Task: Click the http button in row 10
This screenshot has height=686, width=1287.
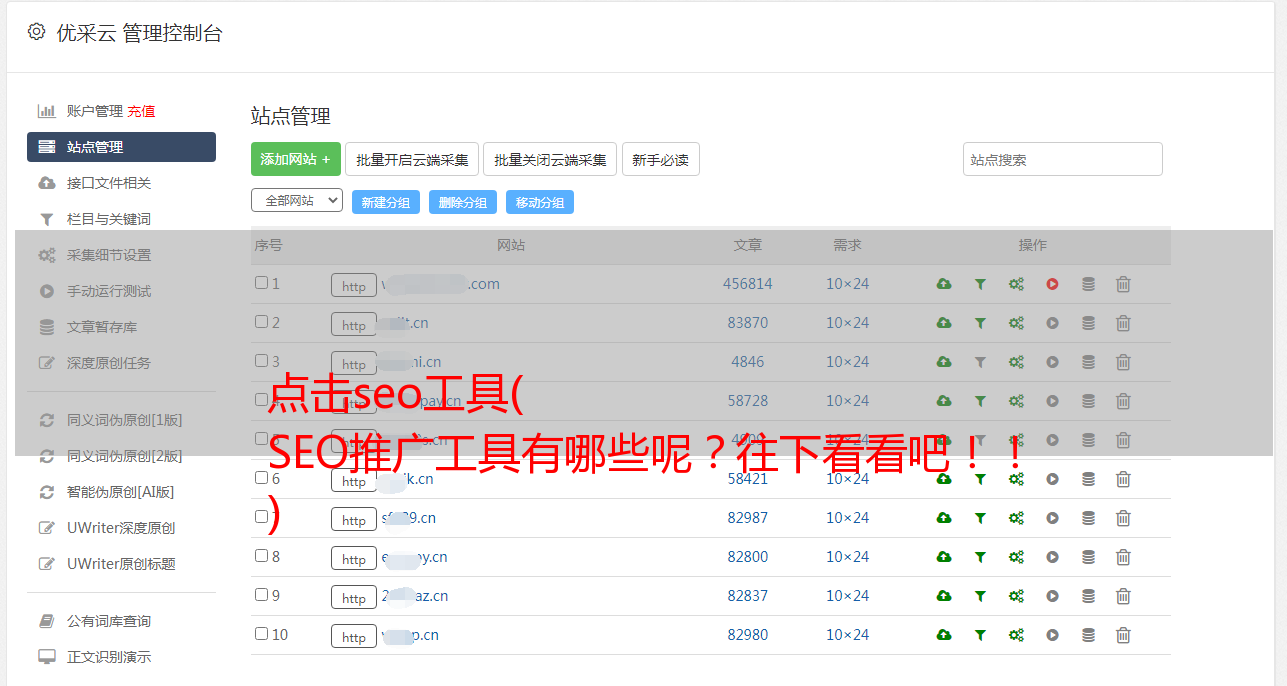Action: coord(354,637)
